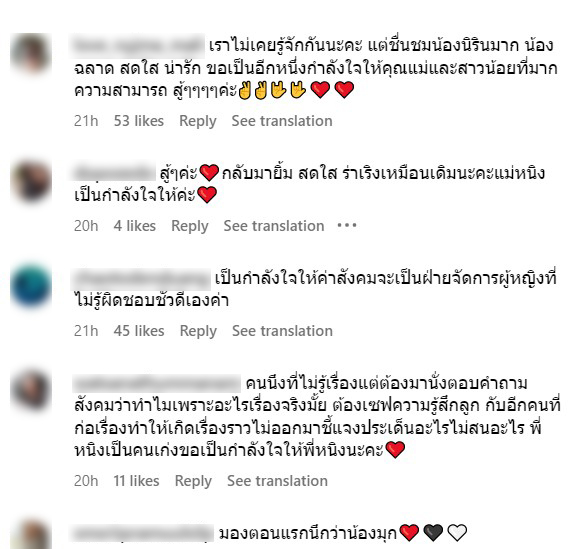Viewport: 578px width, 549px height.
Task: View who gave 53 likes
Action: 139,121
